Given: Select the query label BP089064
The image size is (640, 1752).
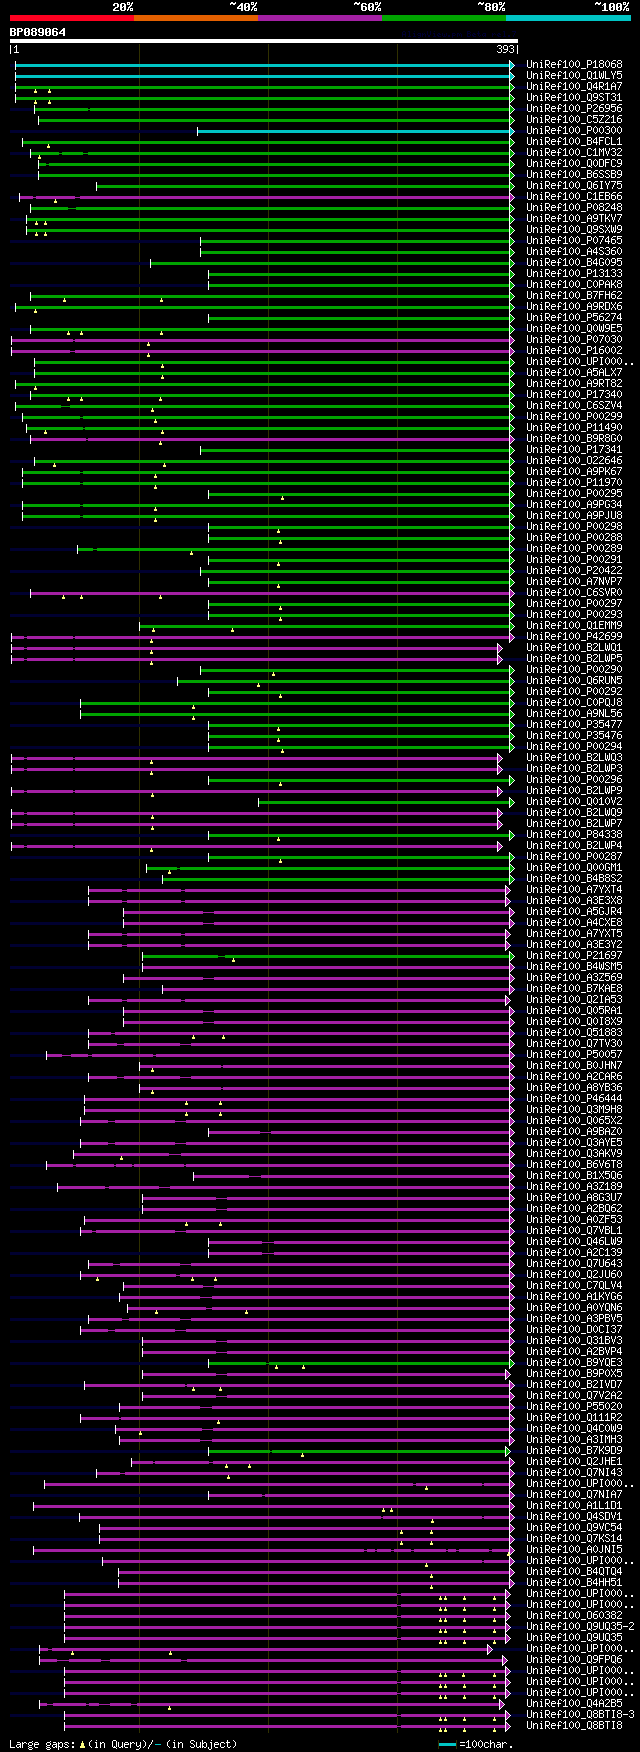Looking at the screenshot, I should tap(38, 32).
